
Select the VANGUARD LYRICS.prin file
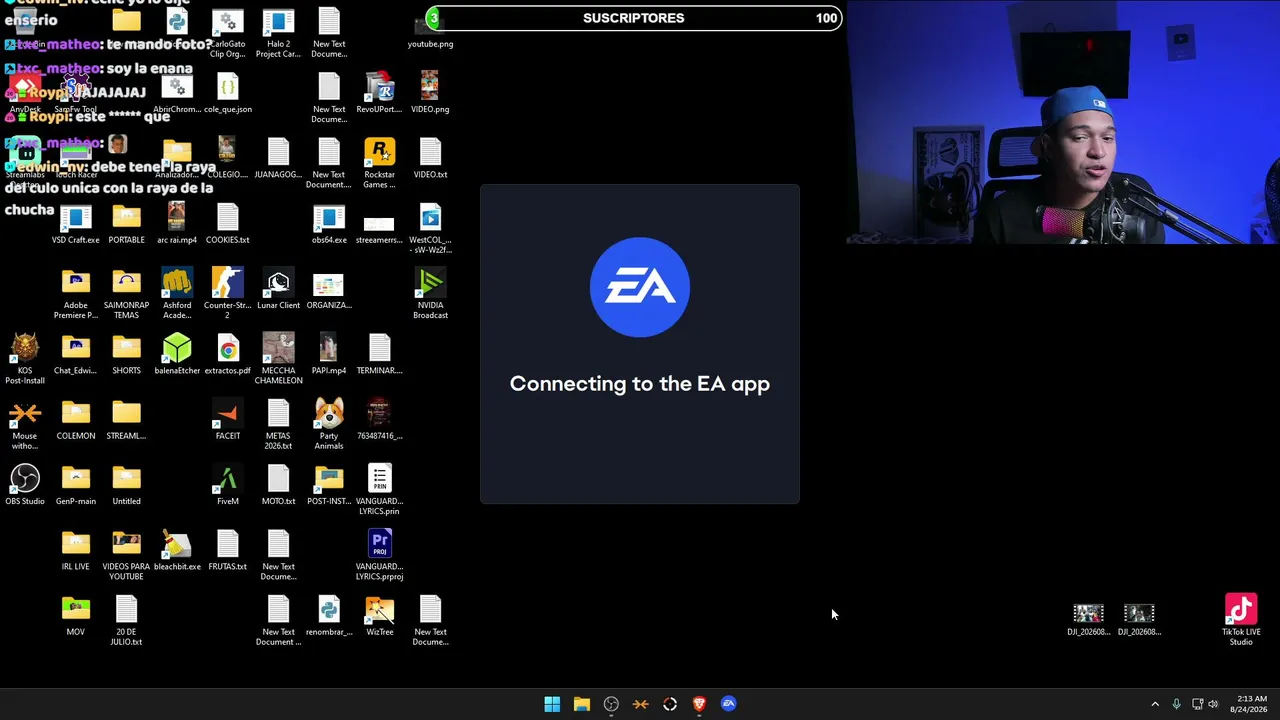tap(379, 480)
